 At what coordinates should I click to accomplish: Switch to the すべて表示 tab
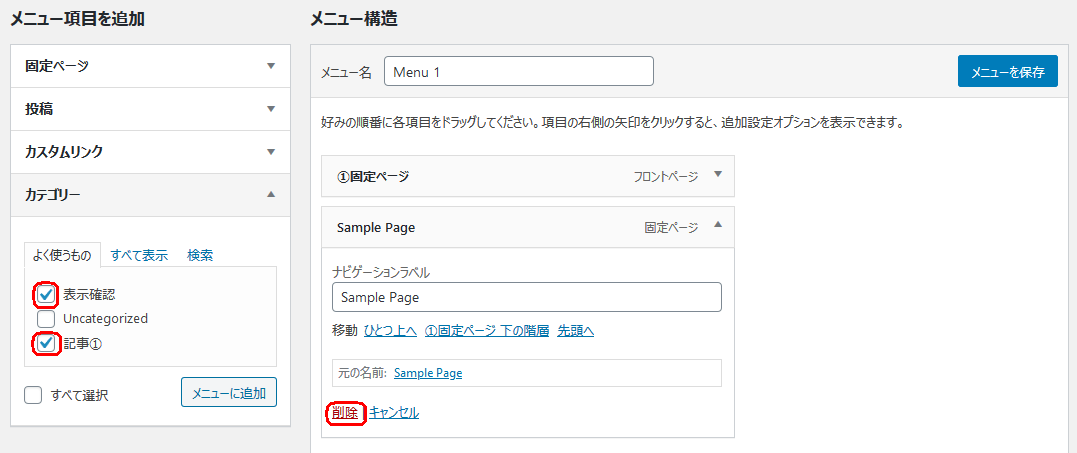[139, 255]
